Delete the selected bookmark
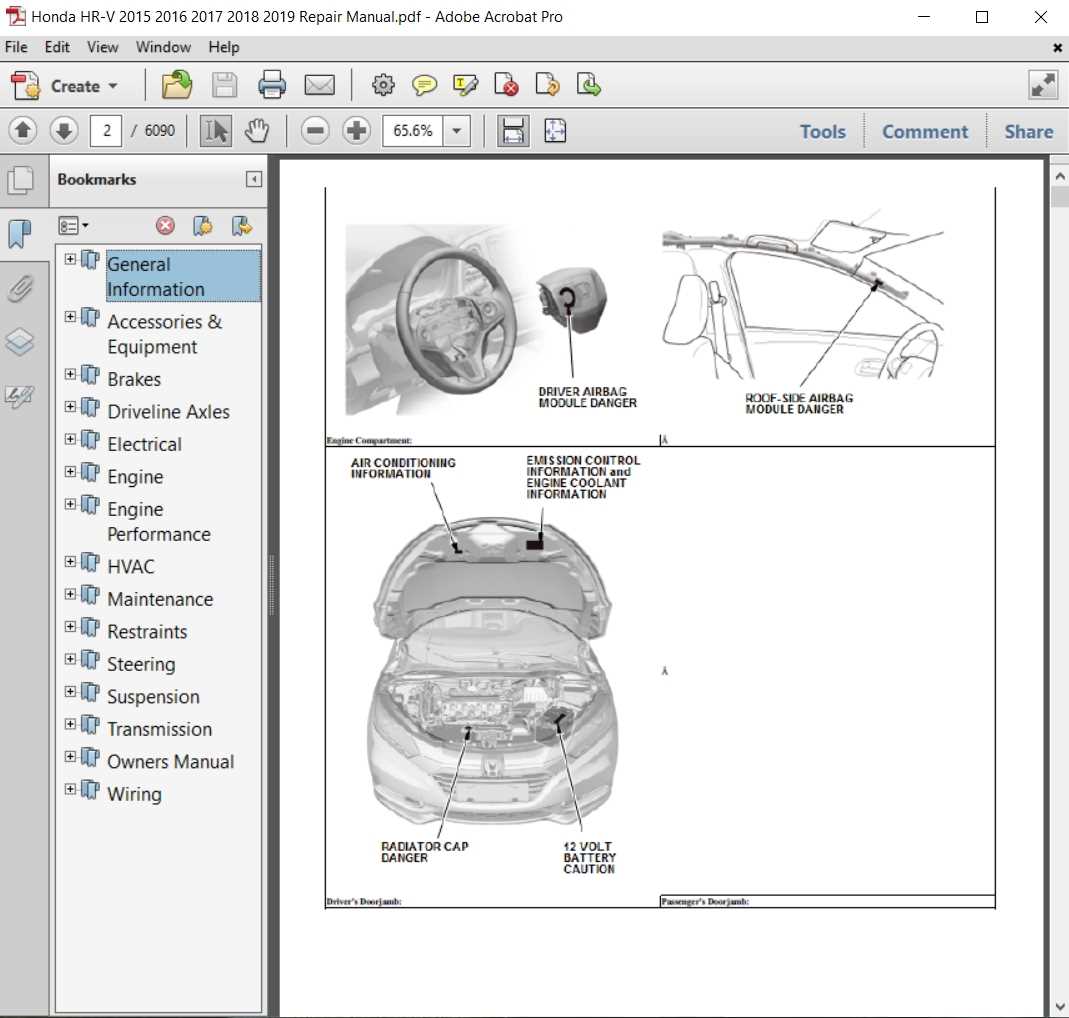 click(165, 226)
